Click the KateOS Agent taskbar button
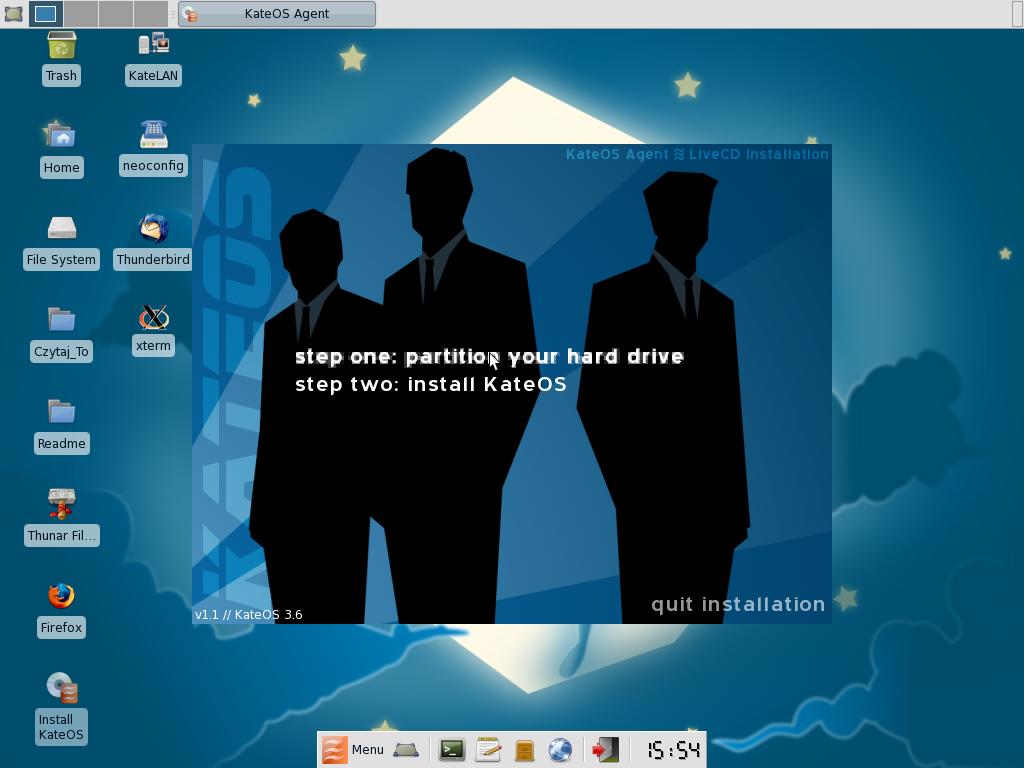1024x768 pixels. pyautogui.click(x=277, y=14)
